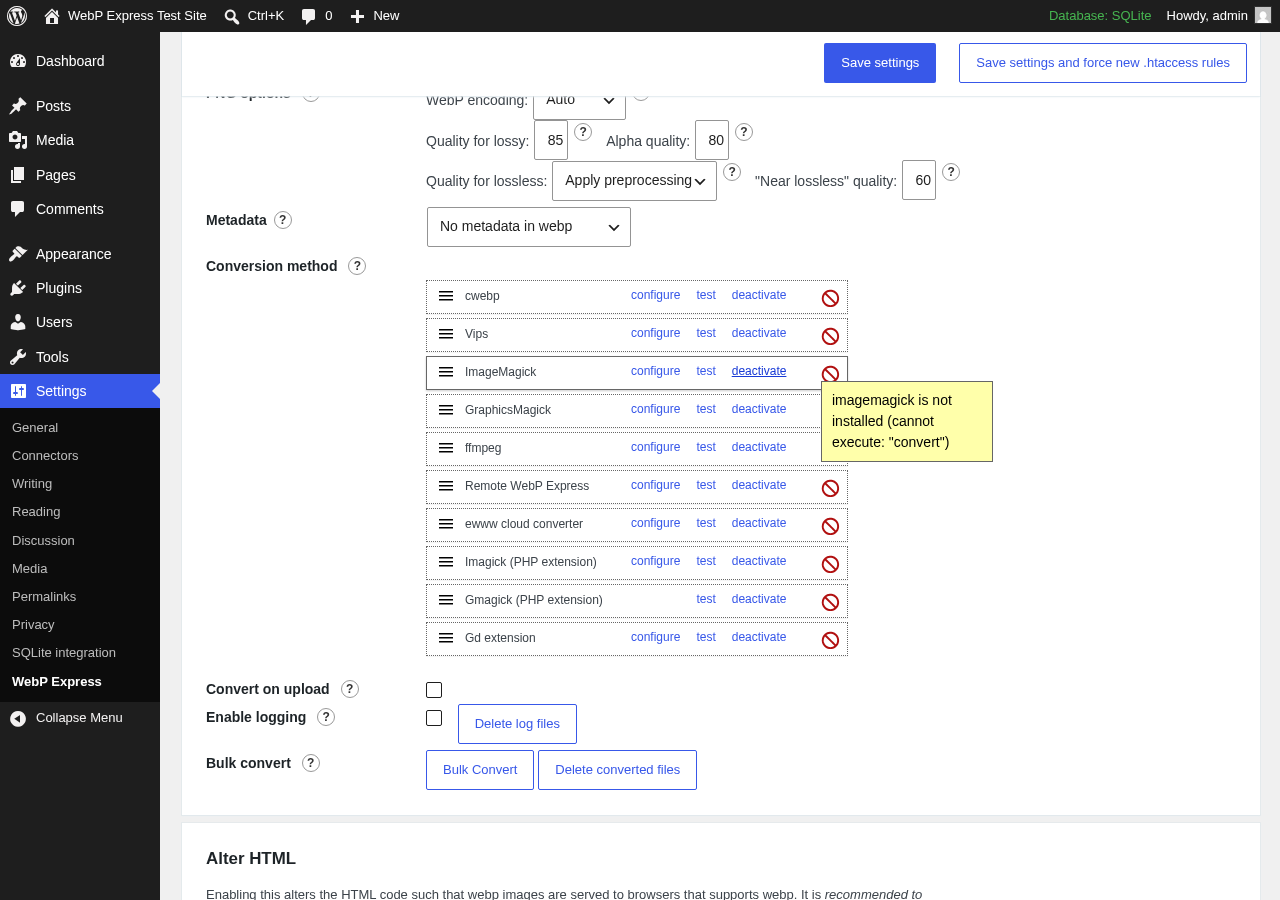The height and width of the screenshot is (900, 1280).
Task: Open the Dashboard menu
Action: [80, 61]
